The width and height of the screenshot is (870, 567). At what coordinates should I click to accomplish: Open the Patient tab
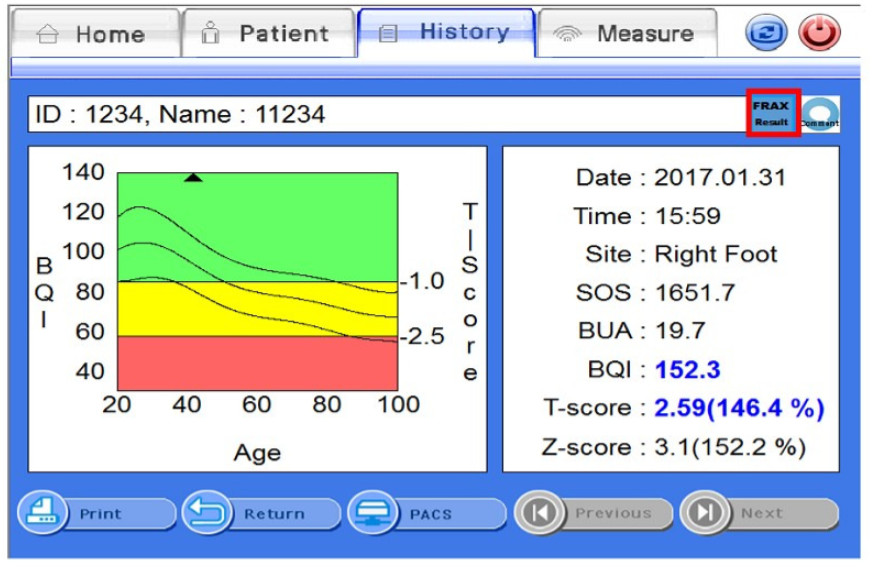267,34
